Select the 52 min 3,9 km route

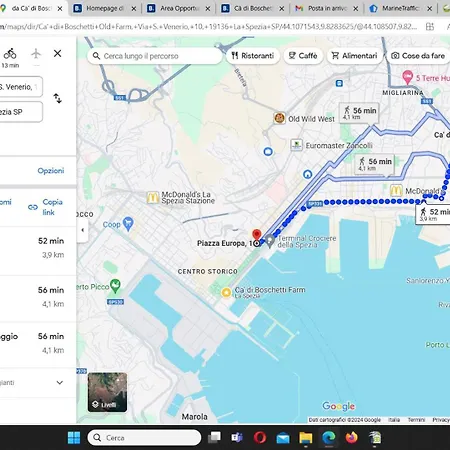point(38,248)
